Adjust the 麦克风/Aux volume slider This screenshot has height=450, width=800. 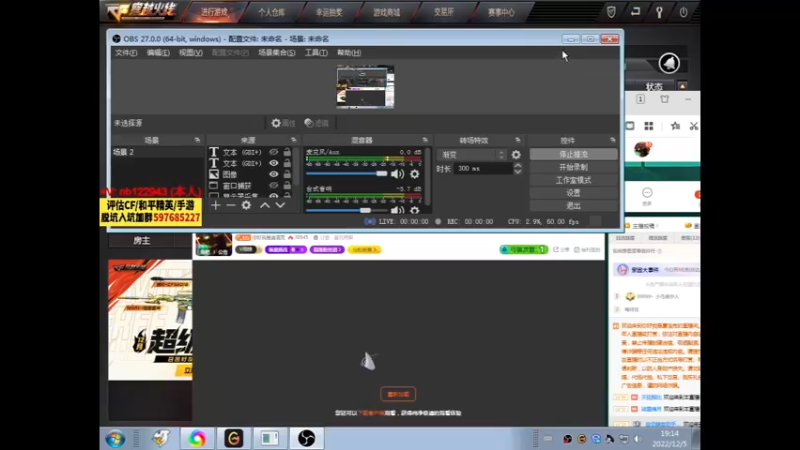coord(346,174)
